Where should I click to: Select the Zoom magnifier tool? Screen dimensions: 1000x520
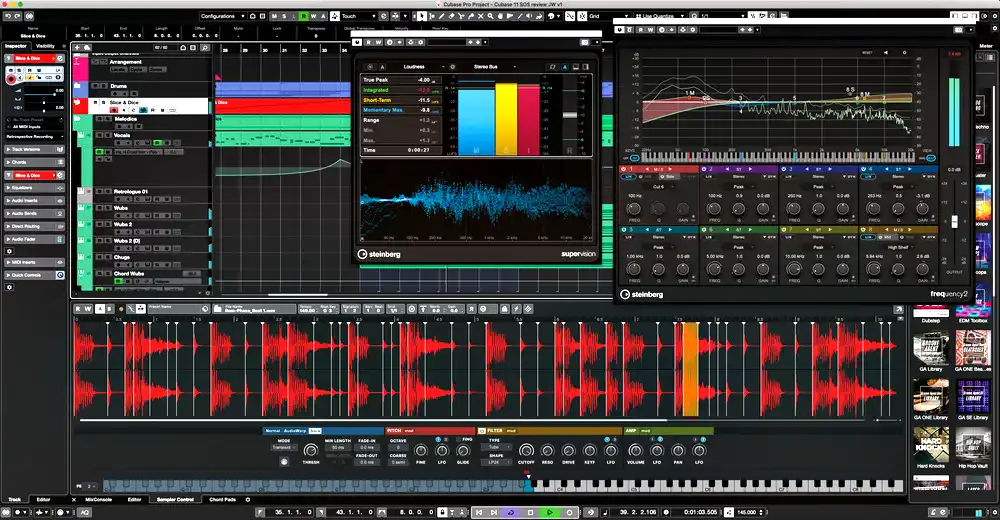click(490, 16)
